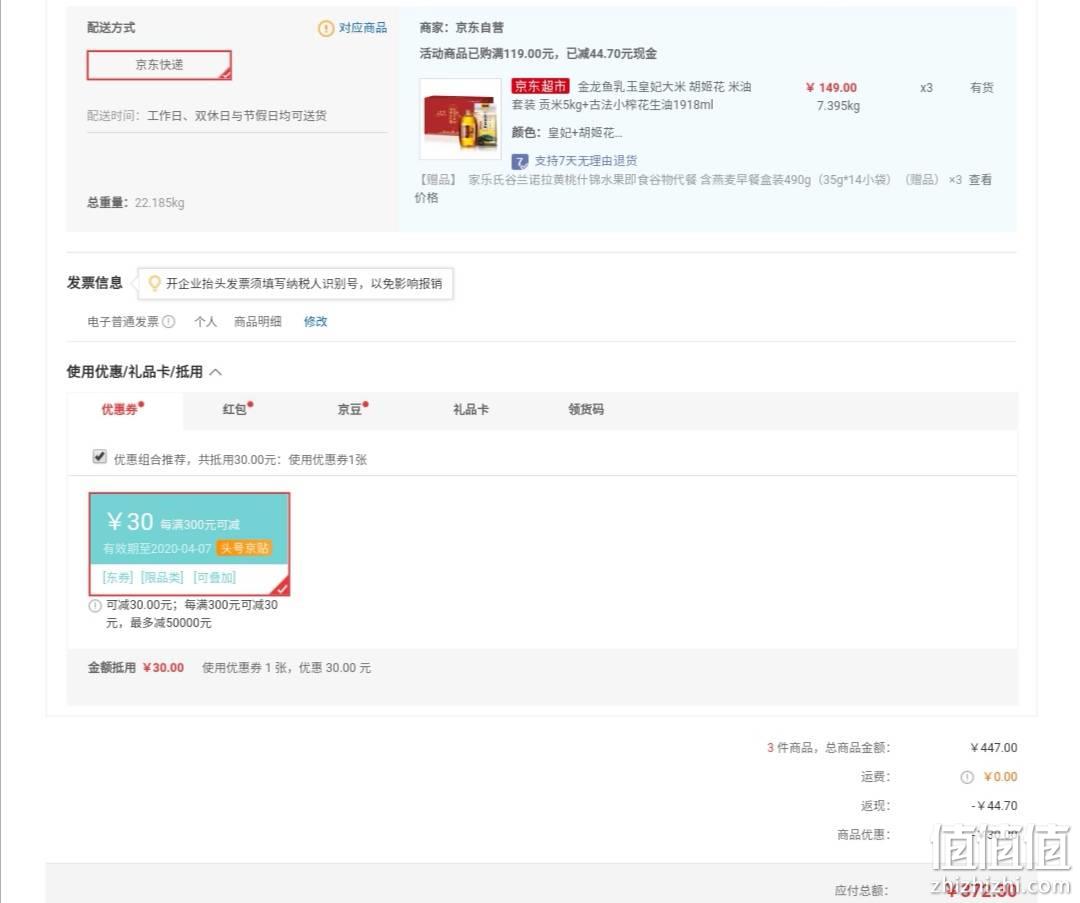Image resolution: width=1080 pixels, height=903 pixels.
Task: Click the 头号京贴 orange tag on coupon
Action: 244,548
